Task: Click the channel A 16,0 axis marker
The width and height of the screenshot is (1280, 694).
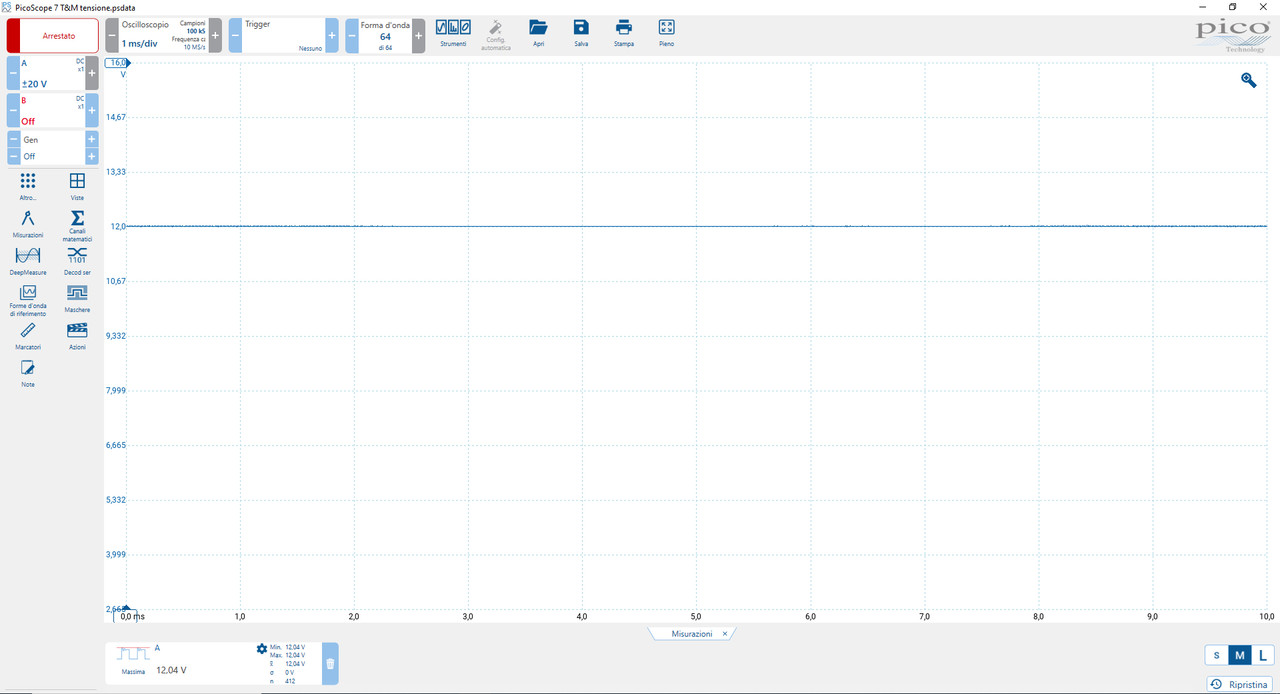Action: pyautogui.click(x=119, y=62)
